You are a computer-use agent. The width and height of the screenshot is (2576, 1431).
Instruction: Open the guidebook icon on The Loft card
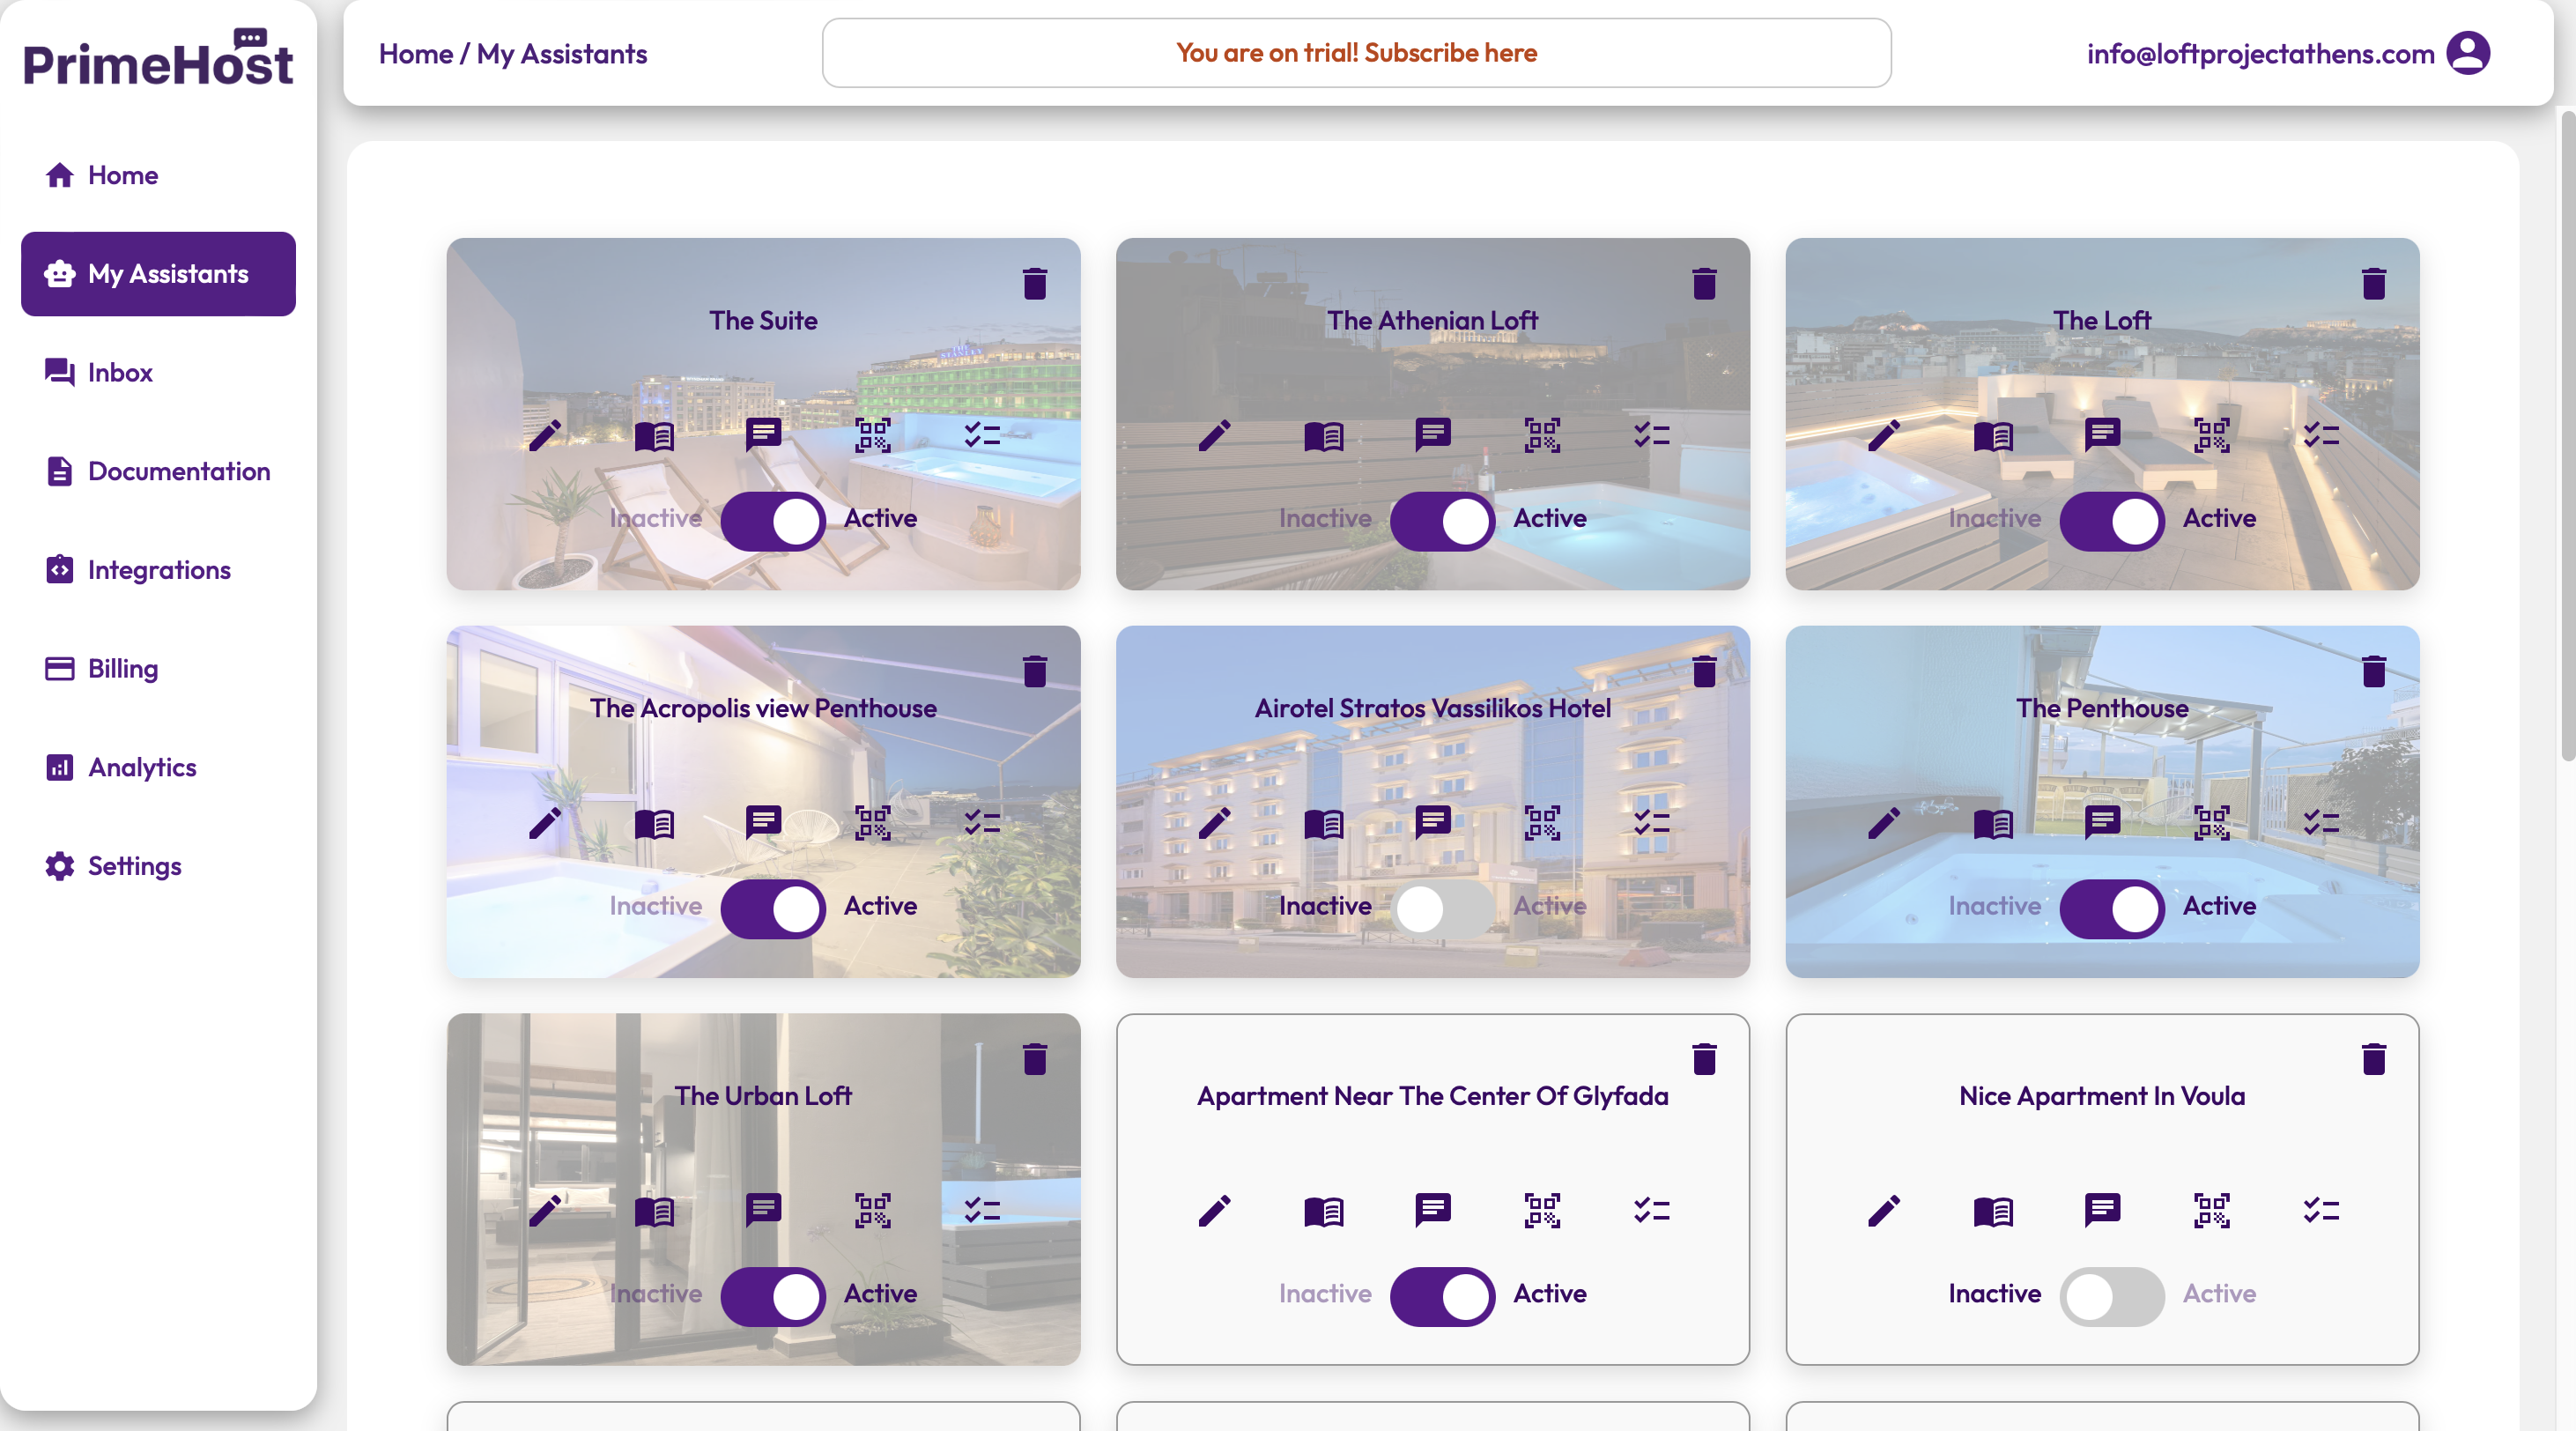1992,436
